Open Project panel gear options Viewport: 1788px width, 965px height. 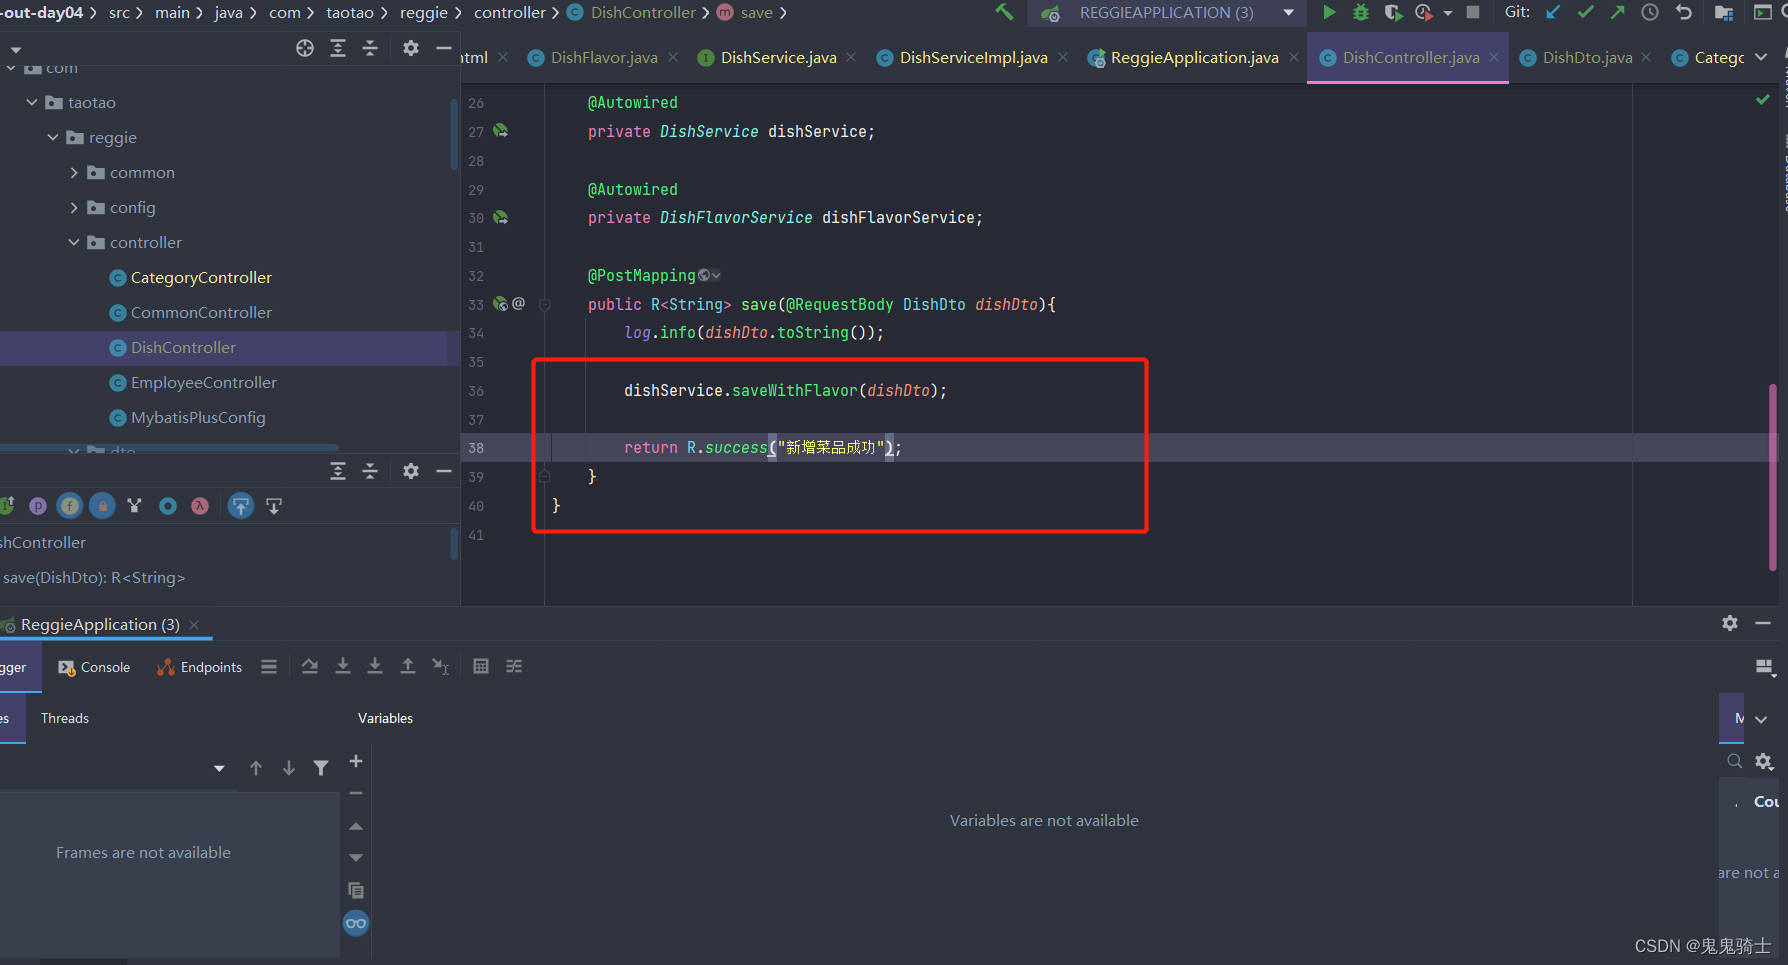[411, 48]
